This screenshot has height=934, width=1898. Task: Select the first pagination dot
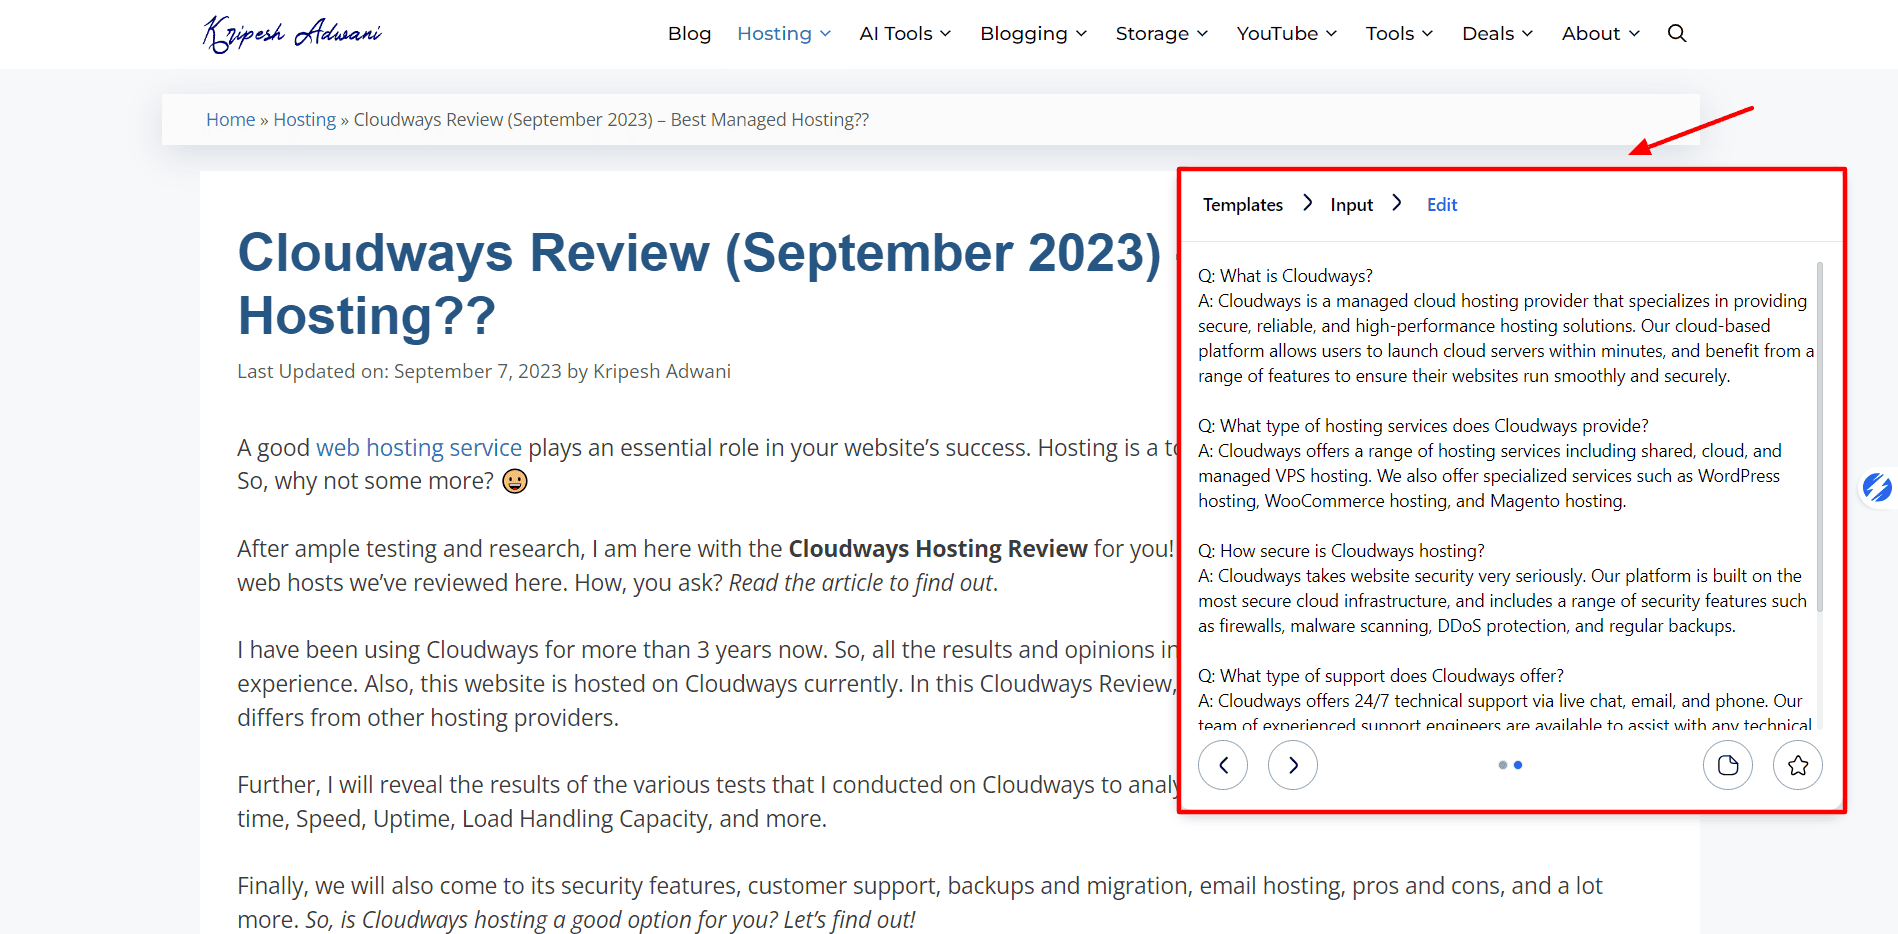[1503, 765]
